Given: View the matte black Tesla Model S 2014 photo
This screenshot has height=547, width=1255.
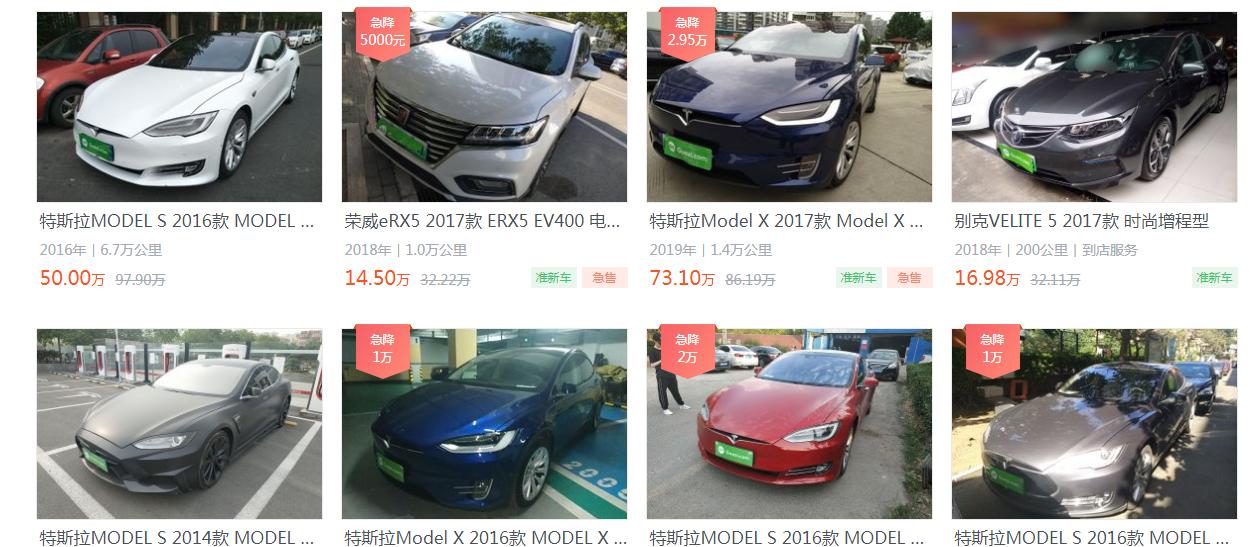Looking at the screenshot, I should tap(179, 424).
